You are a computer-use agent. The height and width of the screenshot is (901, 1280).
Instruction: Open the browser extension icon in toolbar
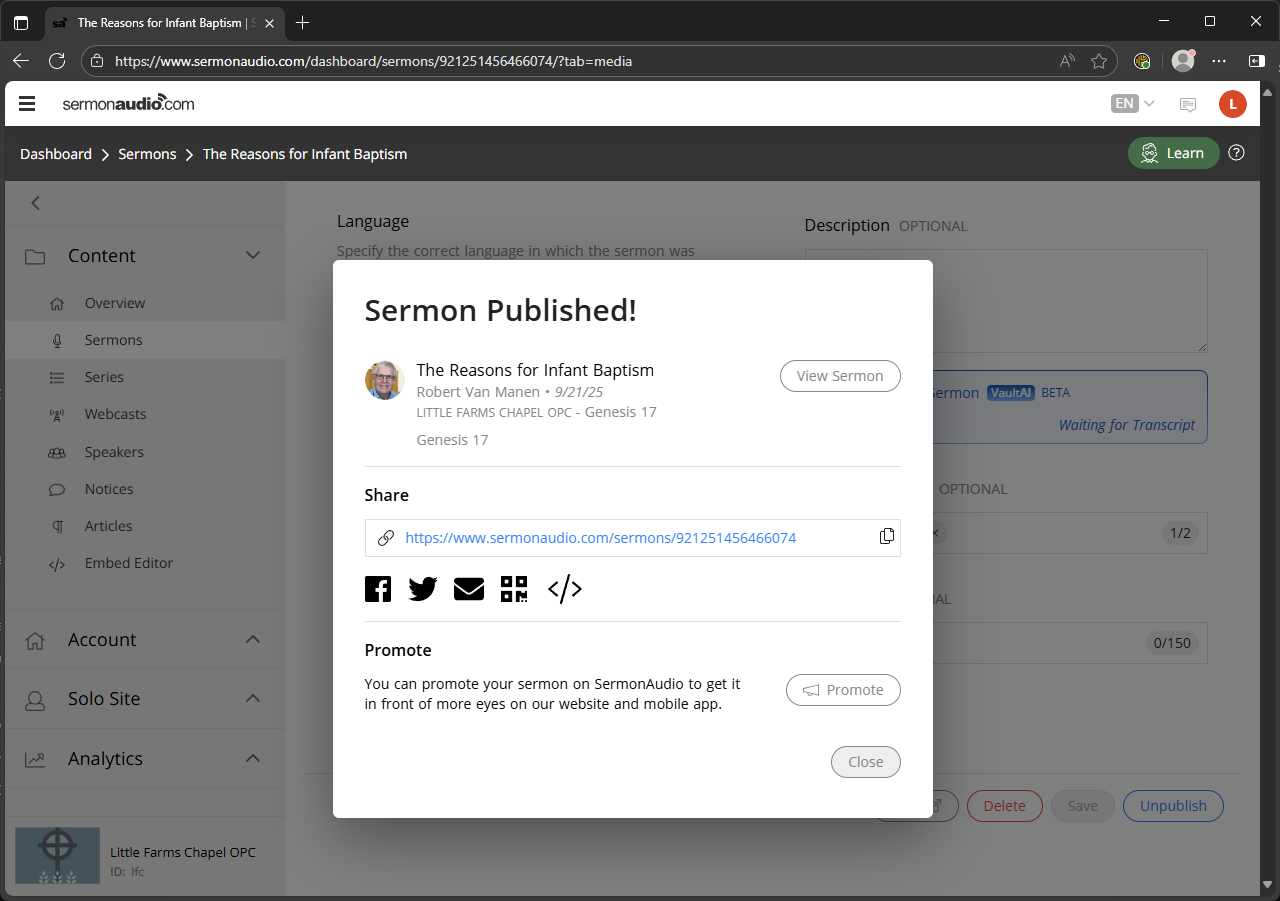click(x=1142, y=61)
